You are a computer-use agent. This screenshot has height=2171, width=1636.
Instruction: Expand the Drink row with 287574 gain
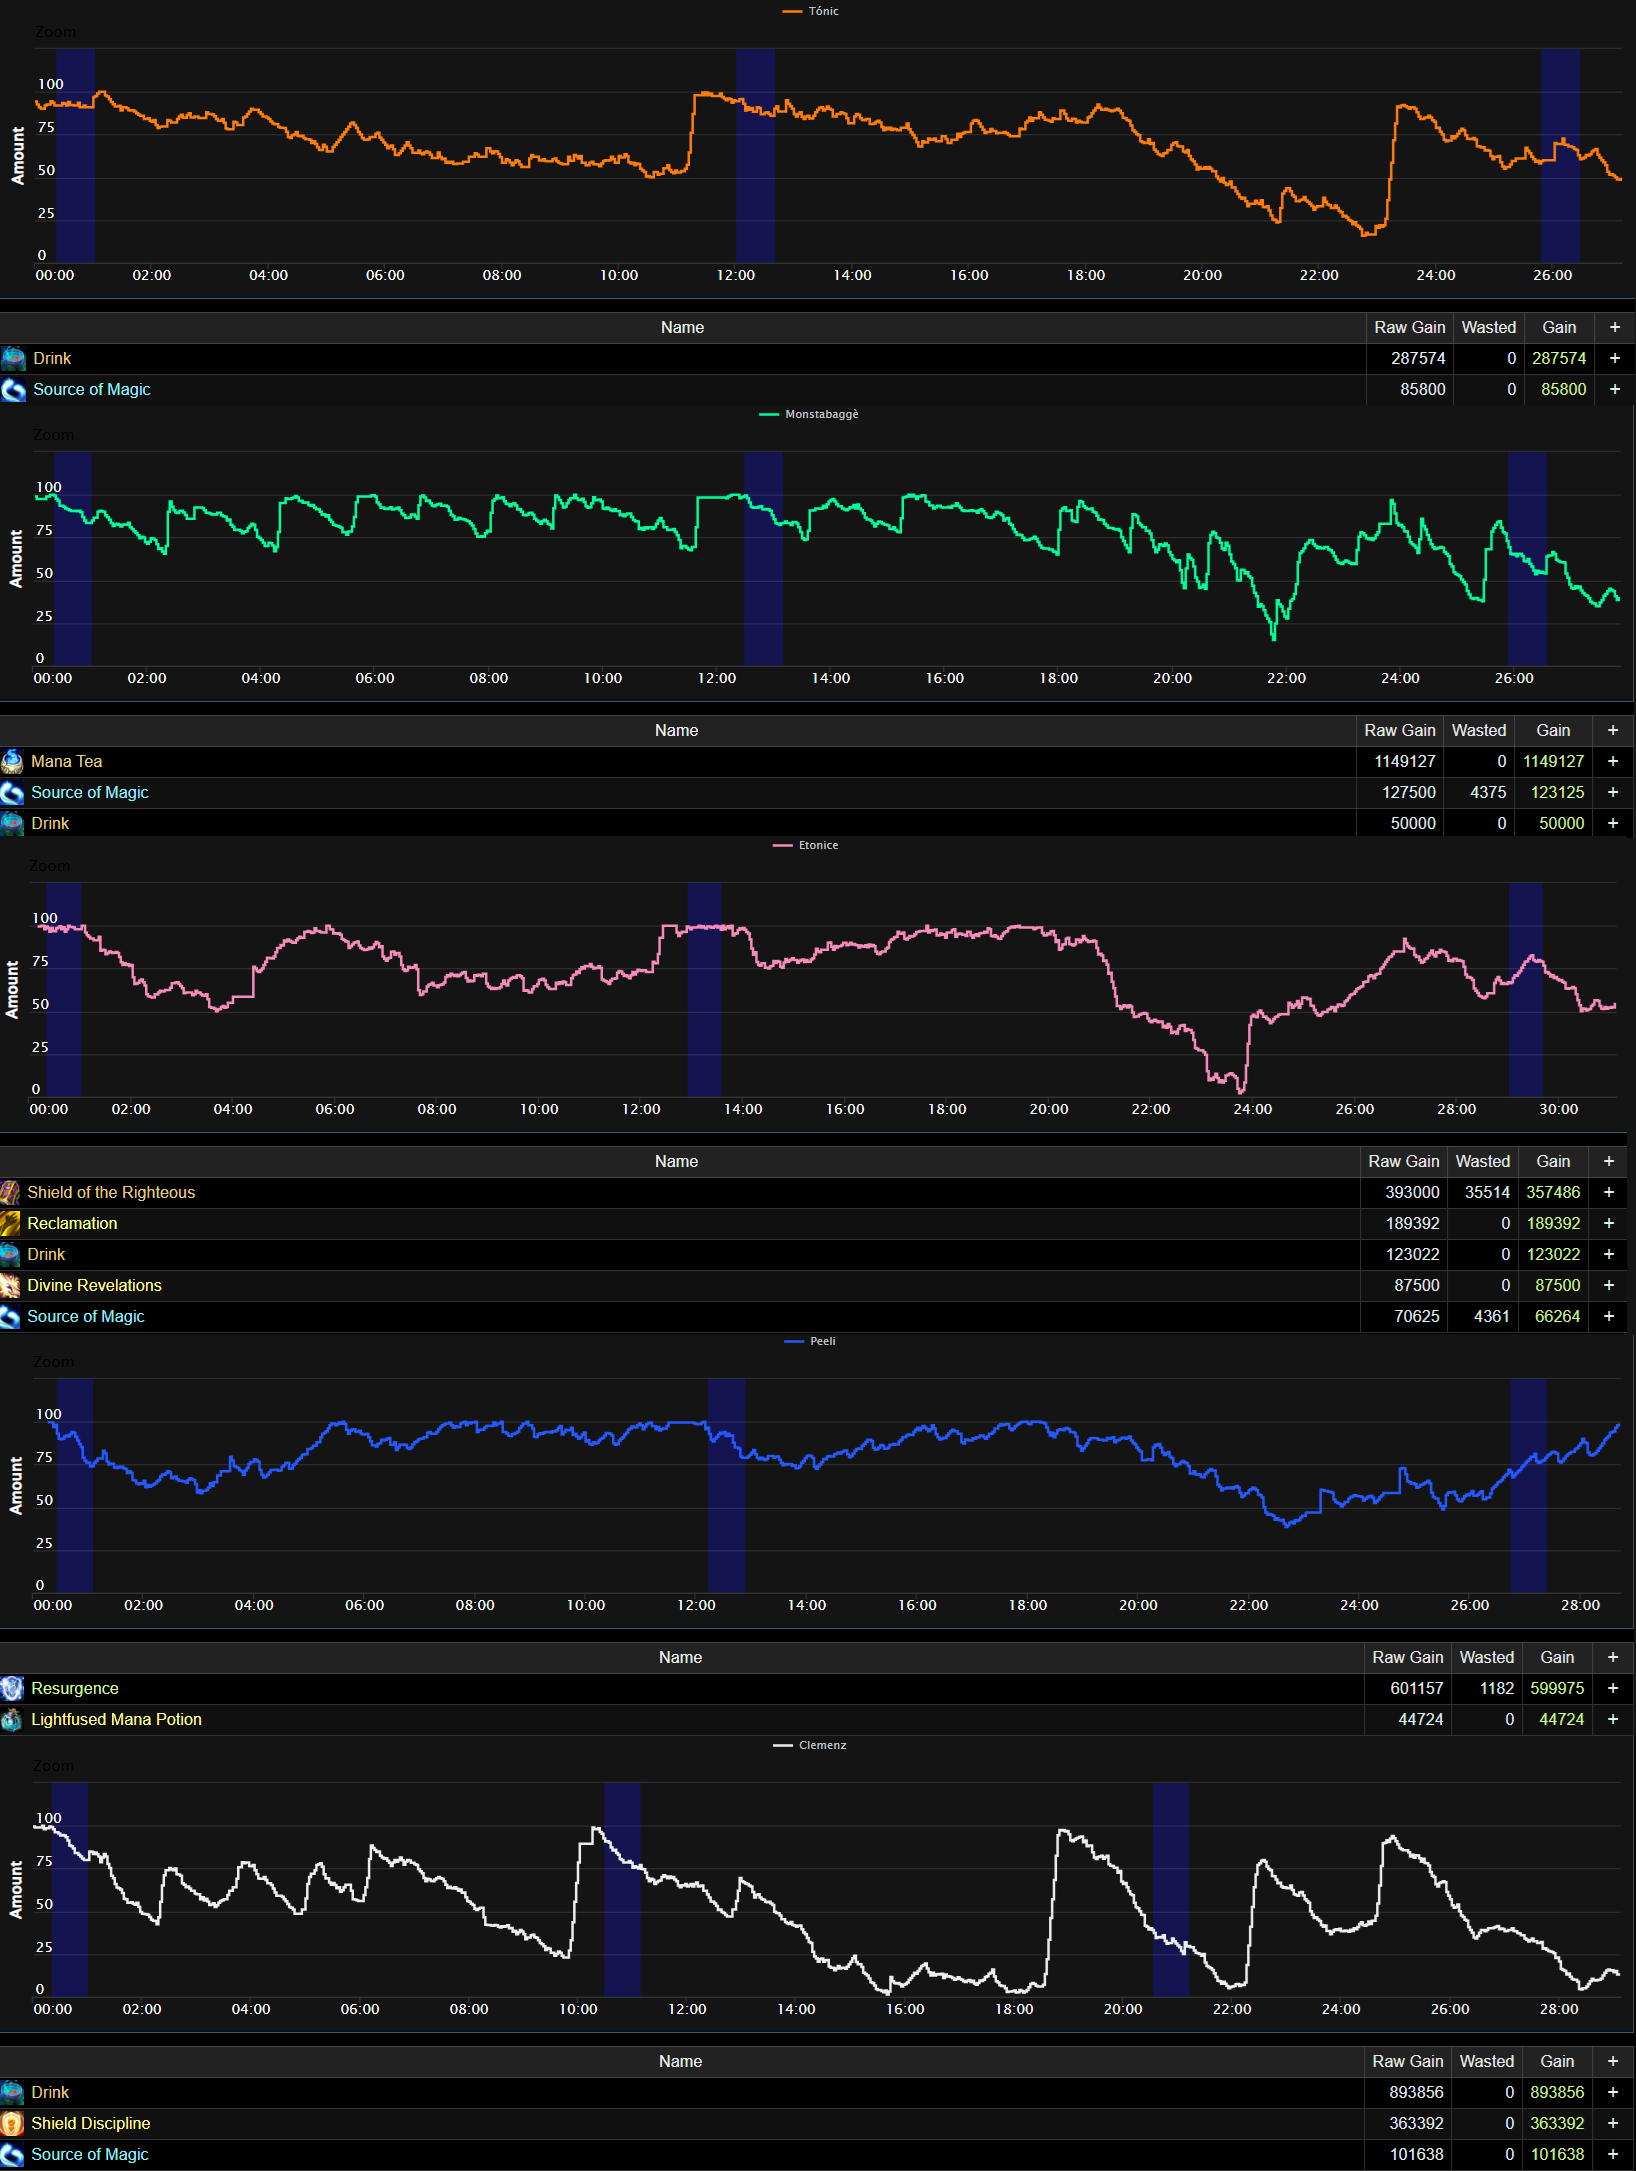[x=1614, y=359]
